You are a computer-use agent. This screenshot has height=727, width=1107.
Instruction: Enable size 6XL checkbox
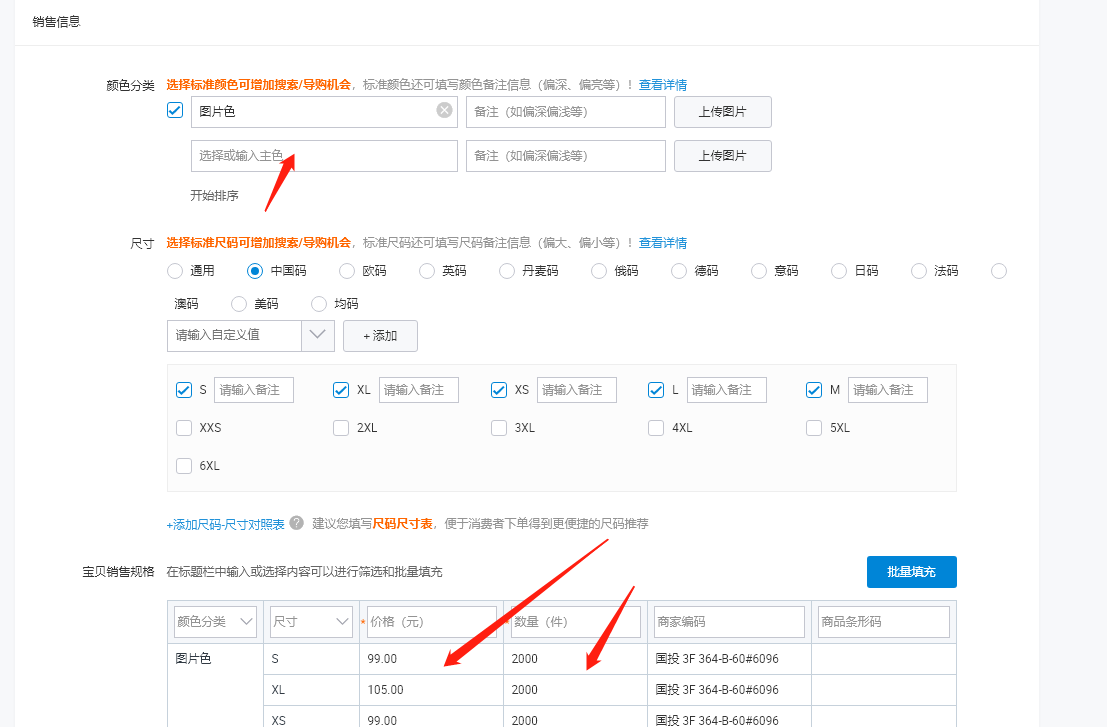coord(184,466)
